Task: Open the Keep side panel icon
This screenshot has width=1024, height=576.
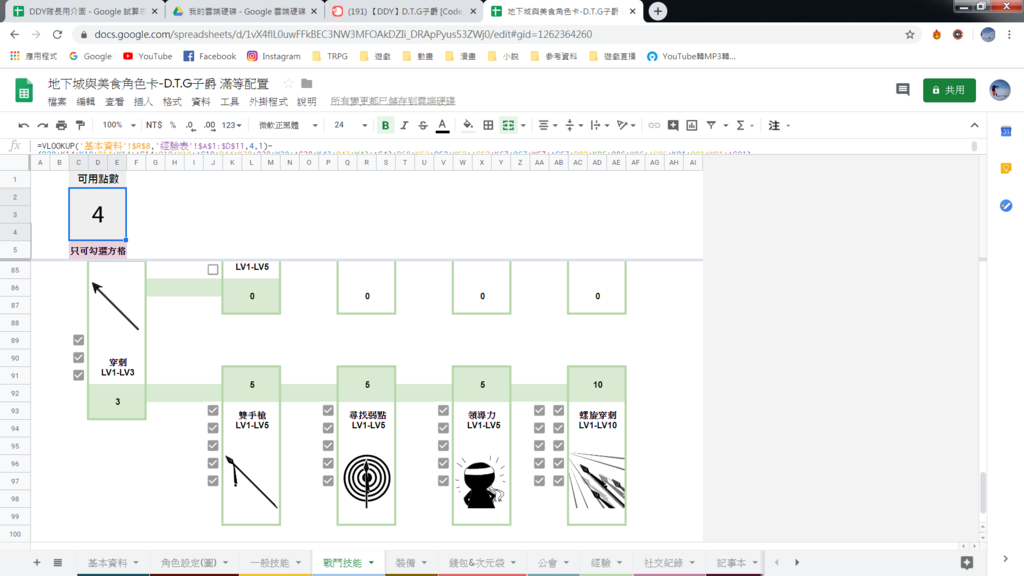Action: (x=1006, y=168)
